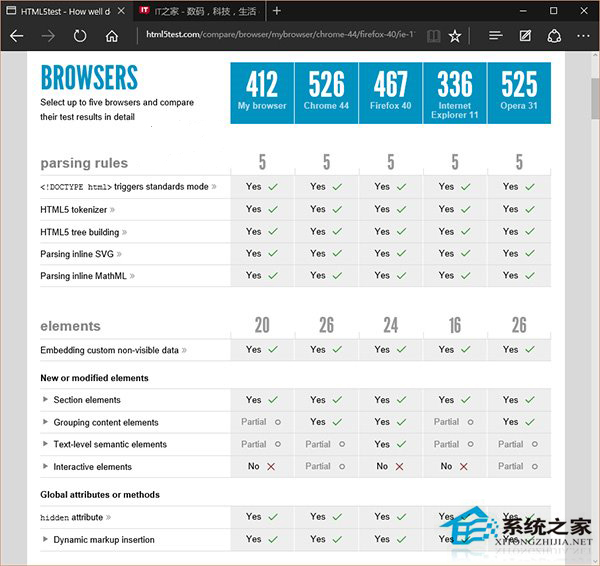Select the Internet Explorer 11 tile
Screen dimensions: 600x566
[455, 93]
